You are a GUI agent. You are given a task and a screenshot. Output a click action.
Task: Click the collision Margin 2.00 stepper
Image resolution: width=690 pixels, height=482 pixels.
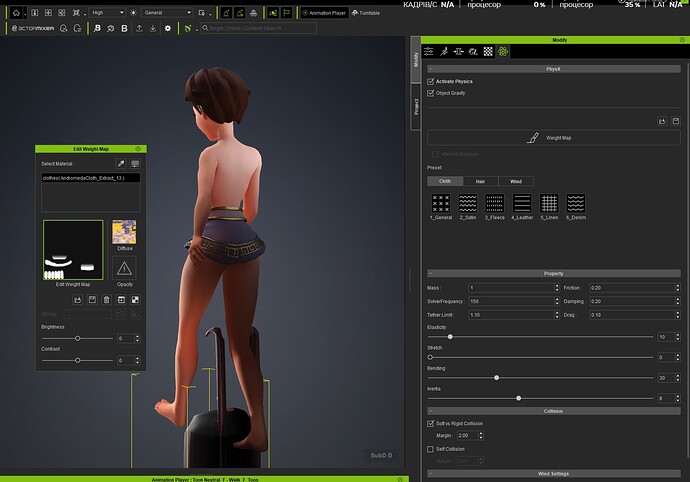(x=481, y=435)
